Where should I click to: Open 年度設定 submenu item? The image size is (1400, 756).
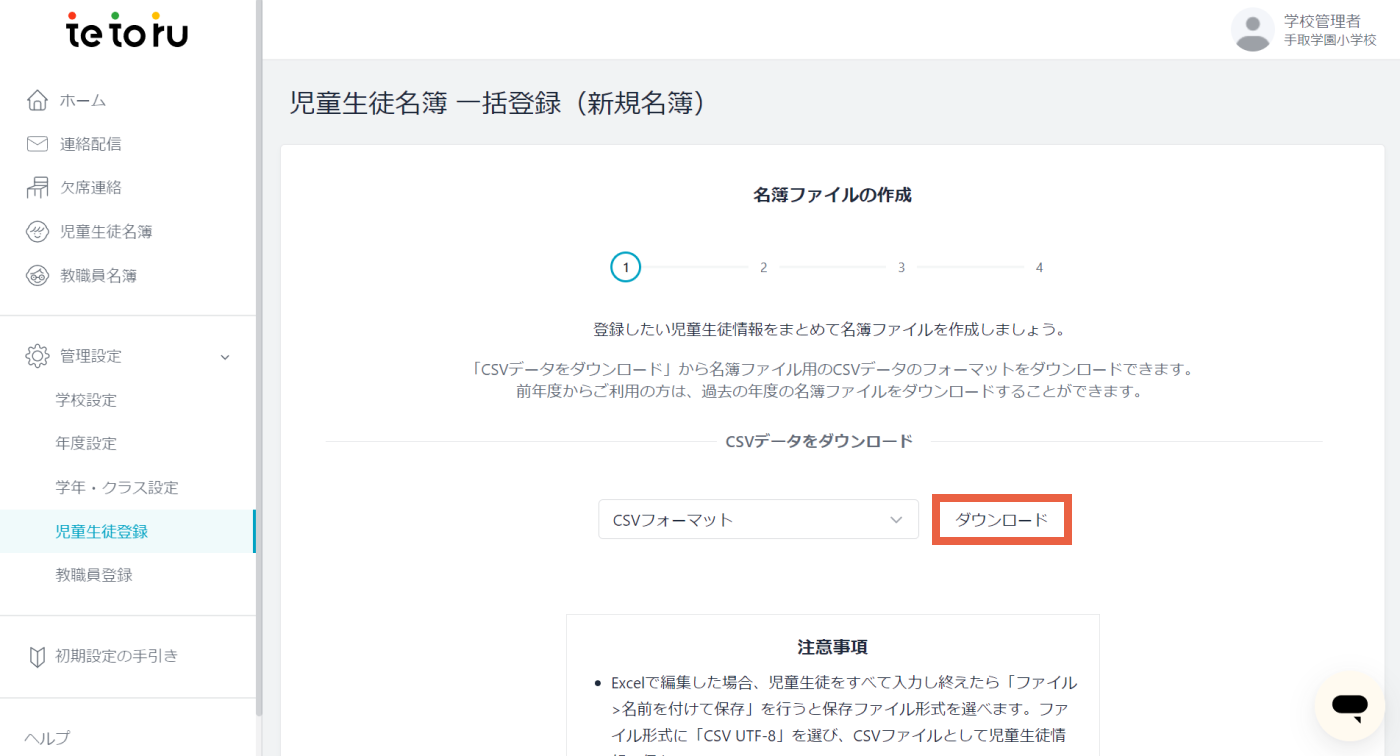pos(86,443)
